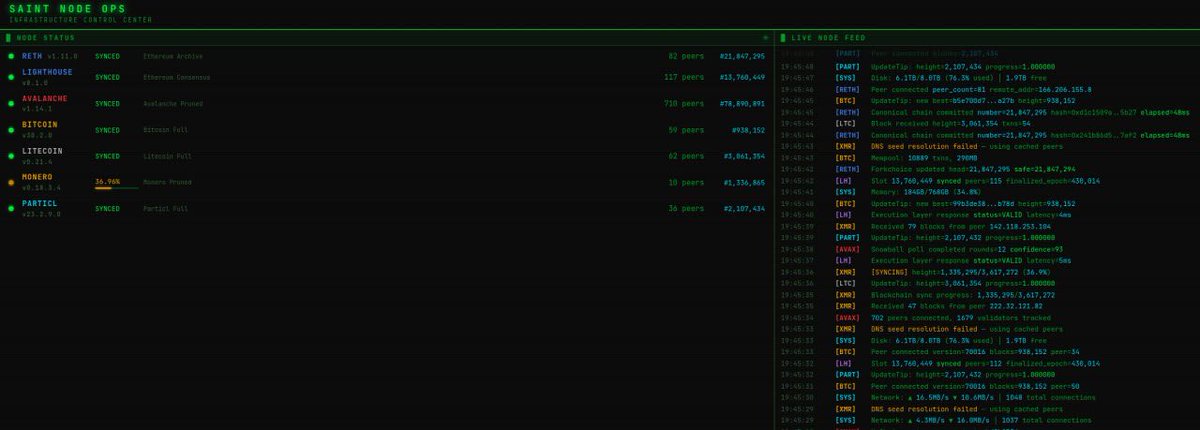Select the RETH node name
This screenshot has width=1200, height=430.
coord(32,56)
